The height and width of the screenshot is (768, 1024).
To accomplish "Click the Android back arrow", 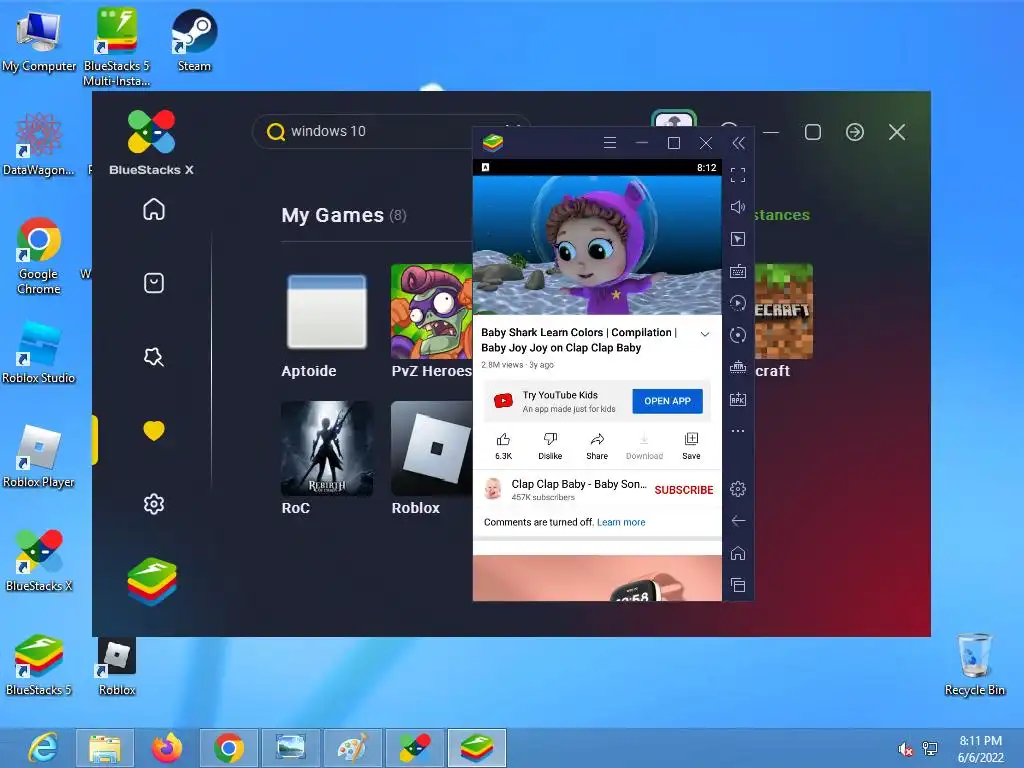I will point(738,521).
